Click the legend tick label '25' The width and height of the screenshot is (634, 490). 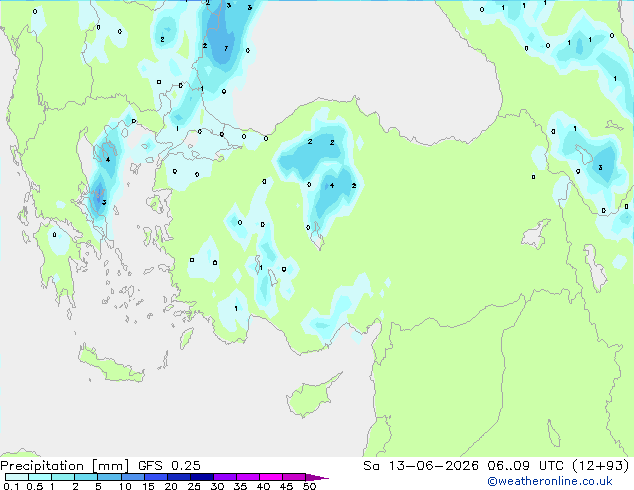(194, 486)
